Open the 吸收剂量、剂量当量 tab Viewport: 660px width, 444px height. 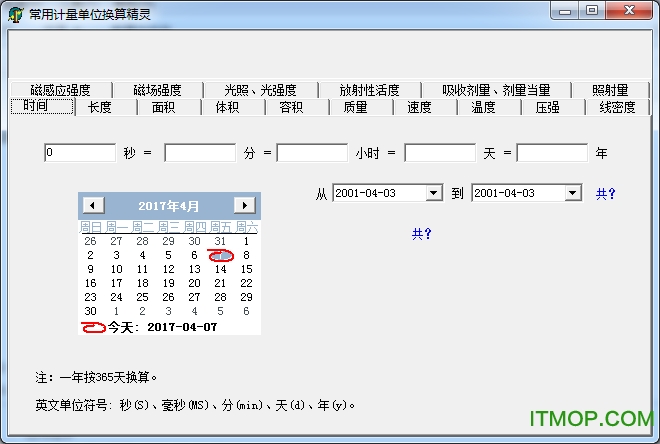click(496, 90)
